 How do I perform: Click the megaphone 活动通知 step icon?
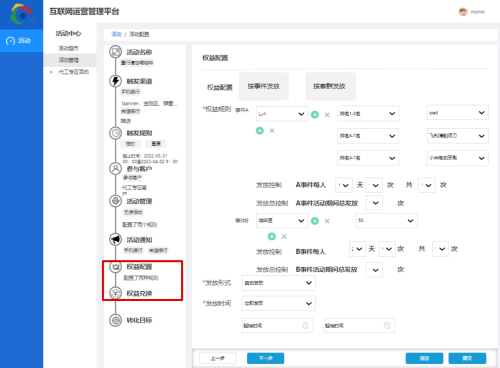pos(116,239)
